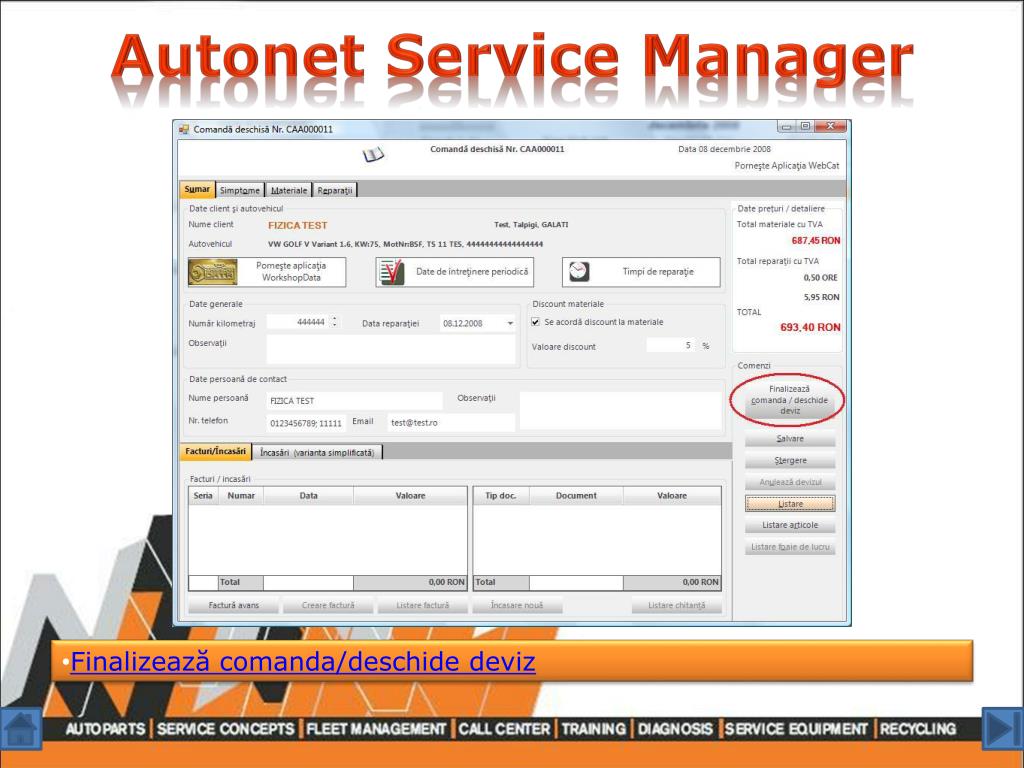
Task: Click Timpi de reparație button
Action: click(641, 272)
